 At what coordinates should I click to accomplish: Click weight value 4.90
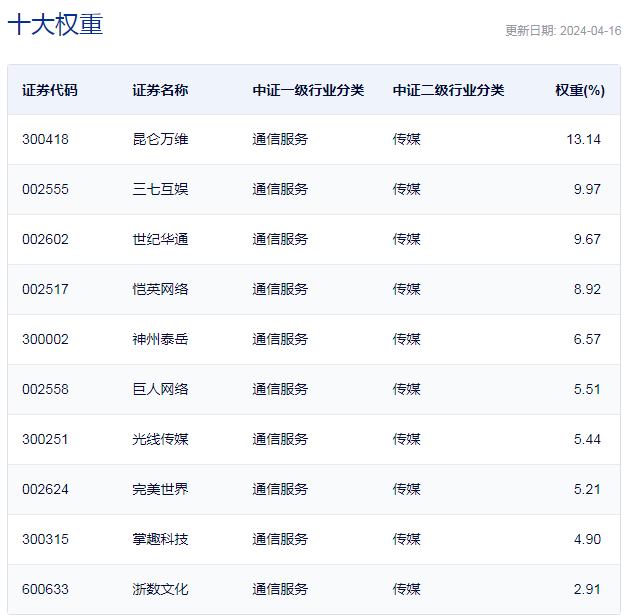(587, 540)
